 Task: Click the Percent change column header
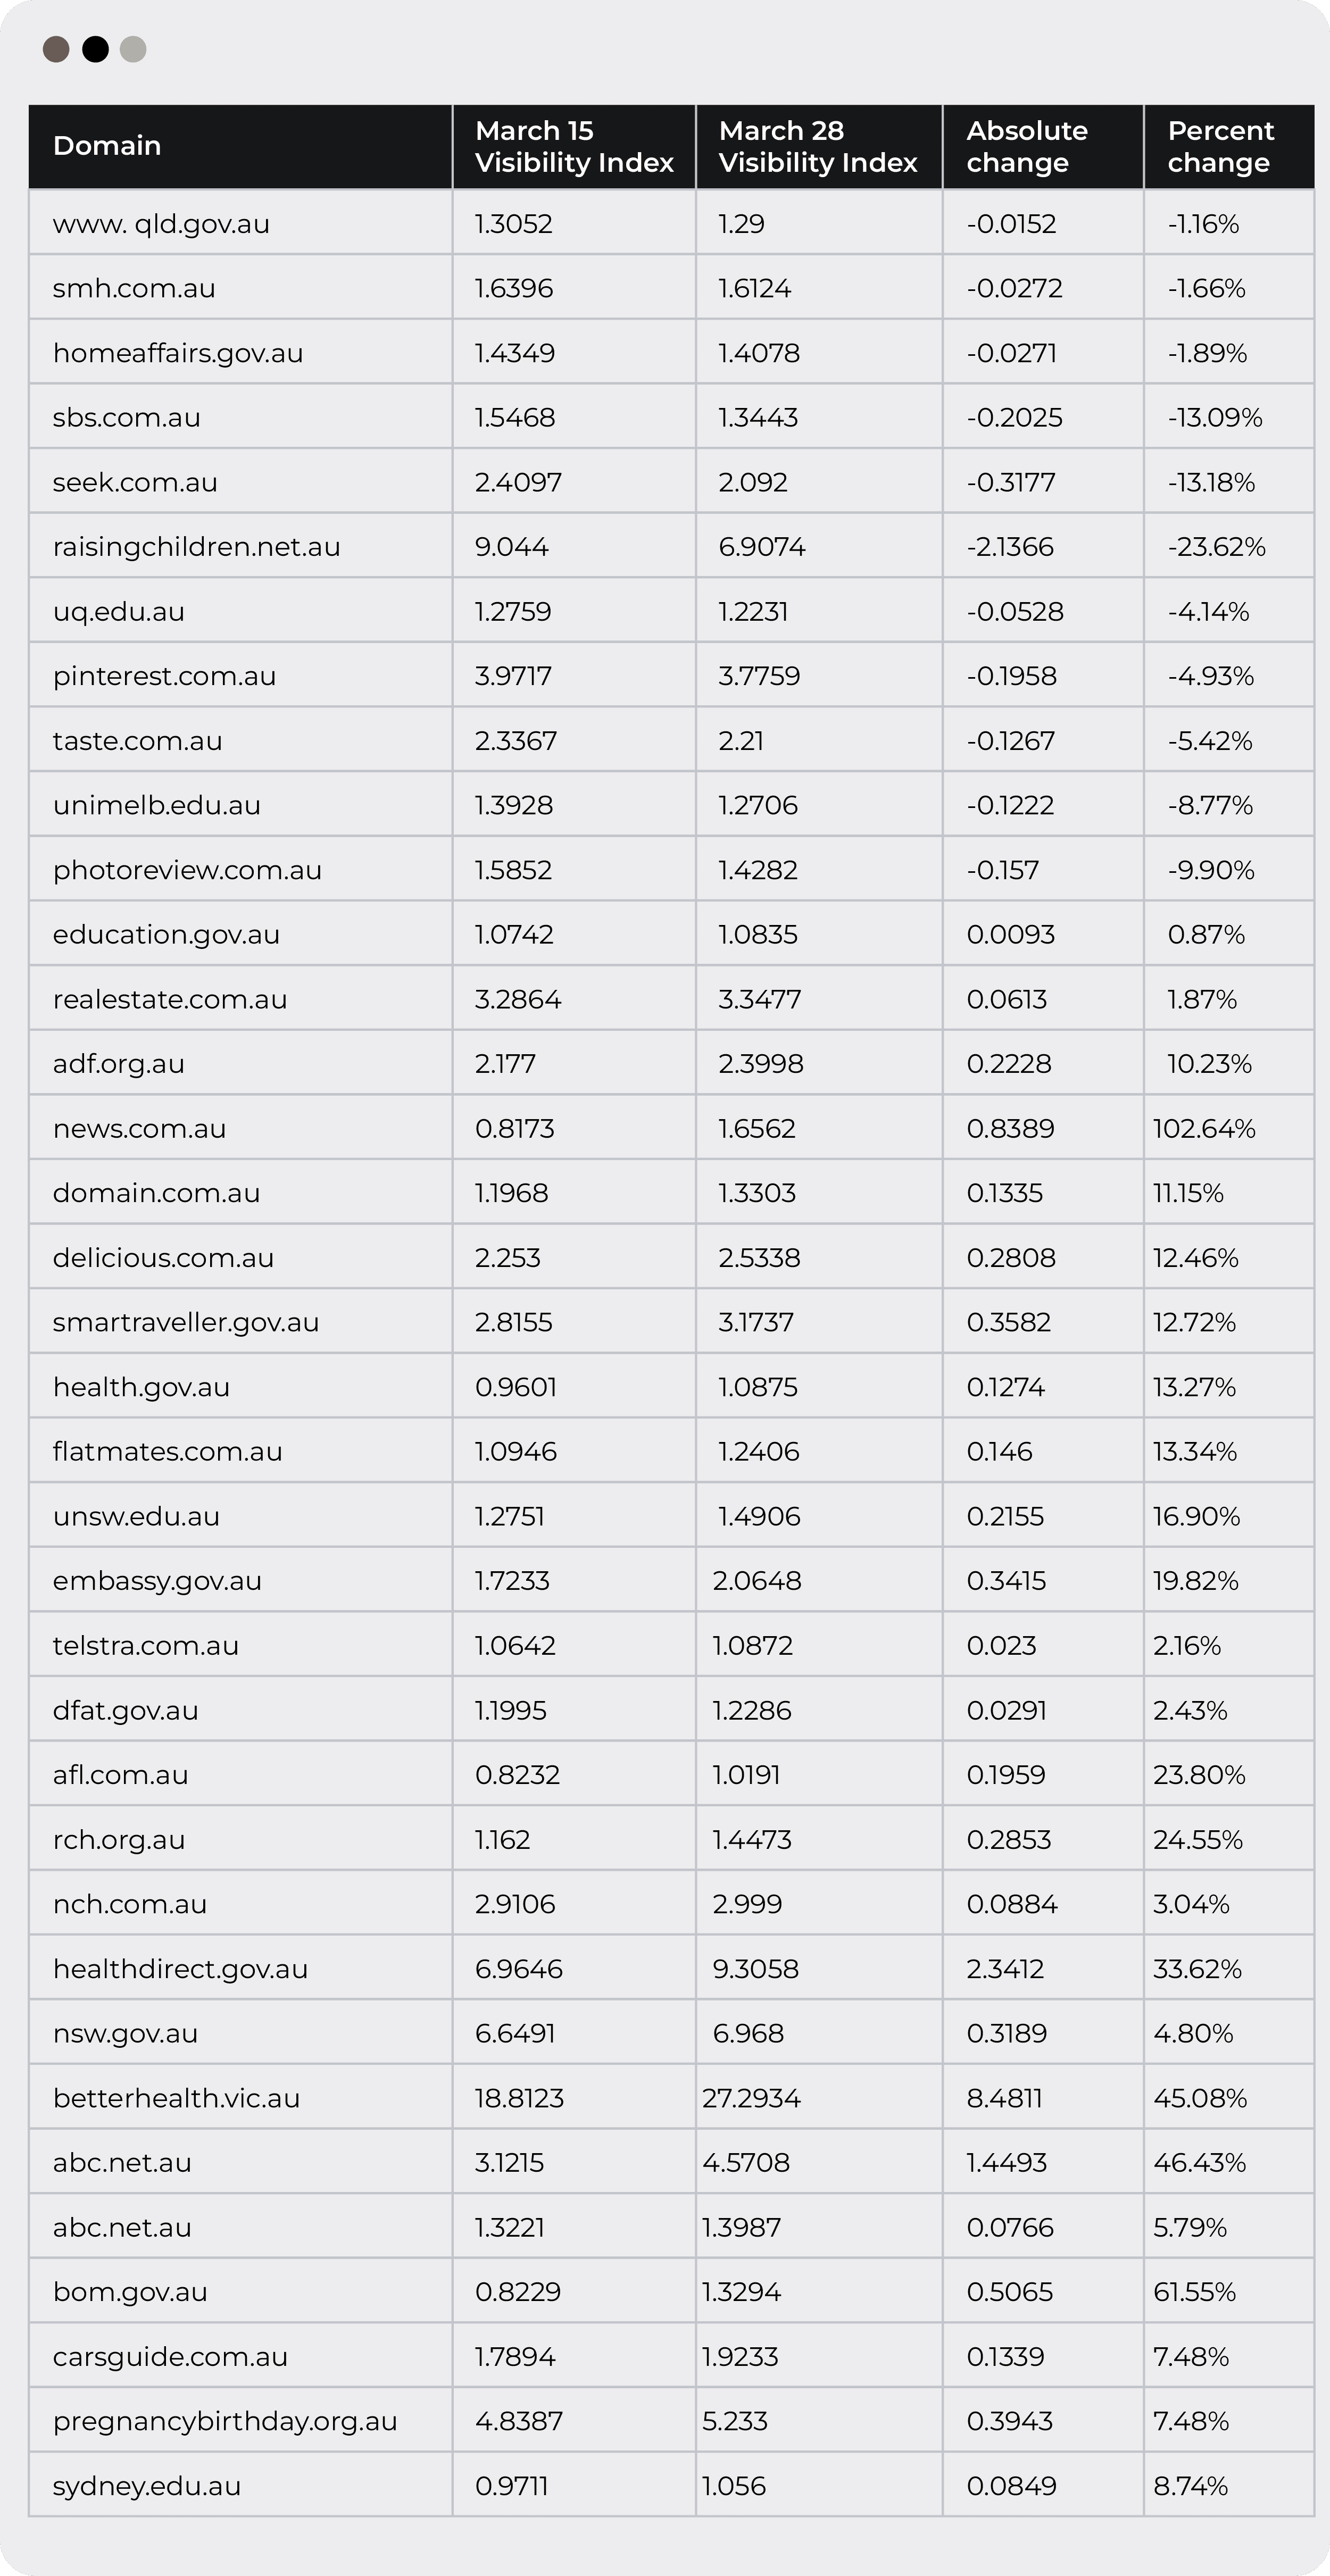point(1220,146)
